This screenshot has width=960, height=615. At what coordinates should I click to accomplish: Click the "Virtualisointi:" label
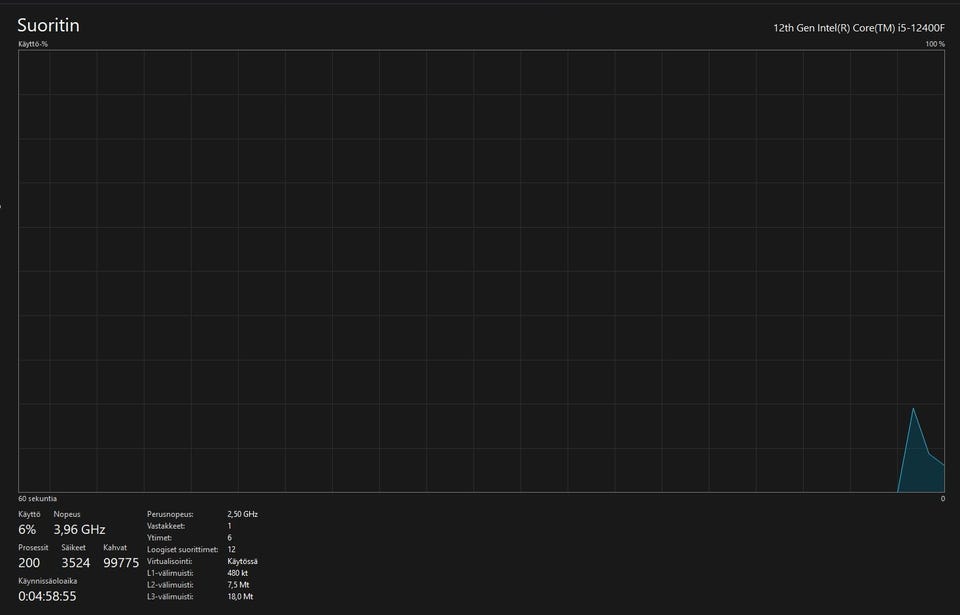[170, 561]
